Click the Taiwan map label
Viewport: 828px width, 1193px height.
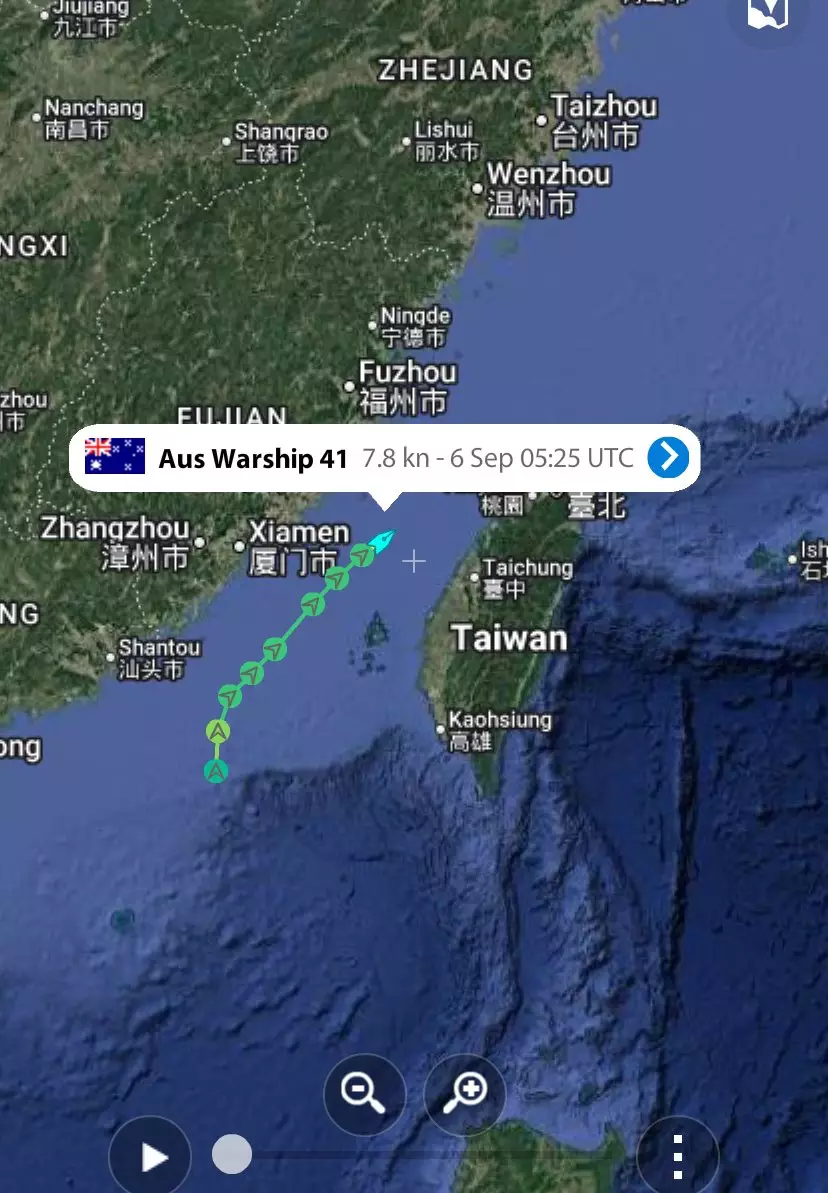(x=509, y=638)
